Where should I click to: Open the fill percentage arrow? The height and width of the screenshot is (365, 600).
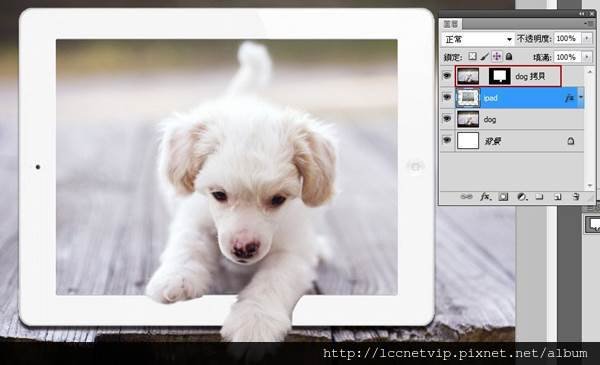587,57
